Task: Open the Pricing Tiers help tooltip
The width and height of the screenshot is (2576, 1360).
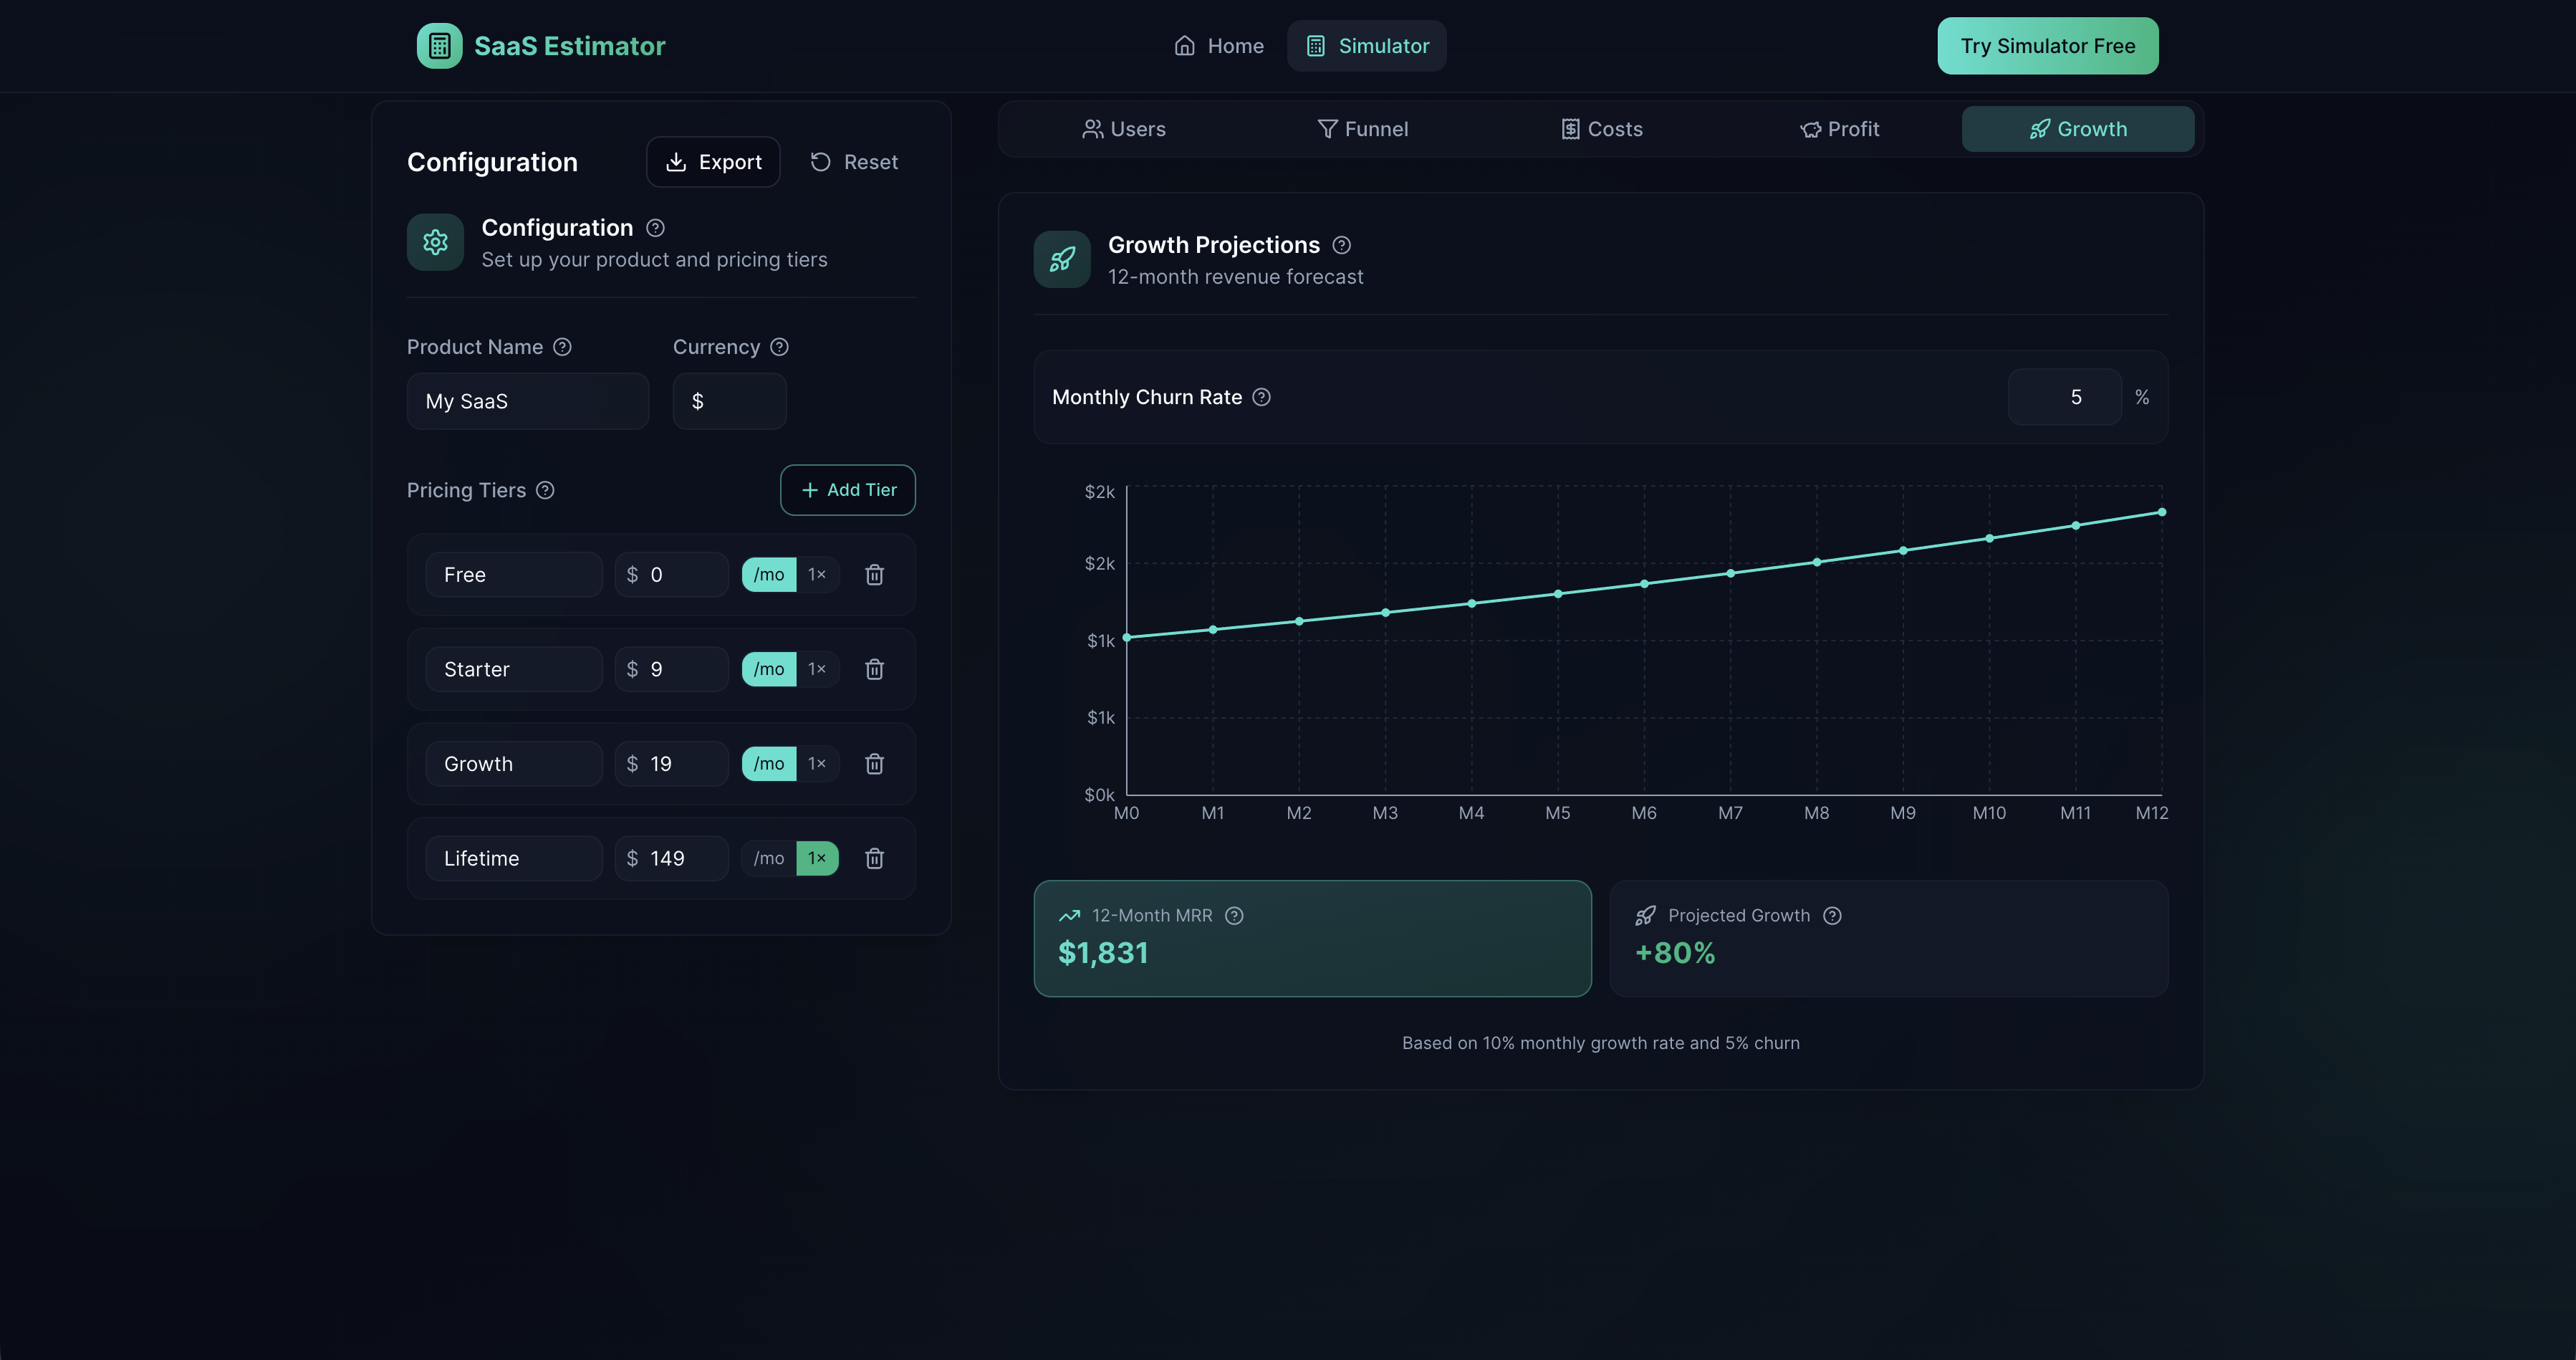Action: (x=545, y=490)
